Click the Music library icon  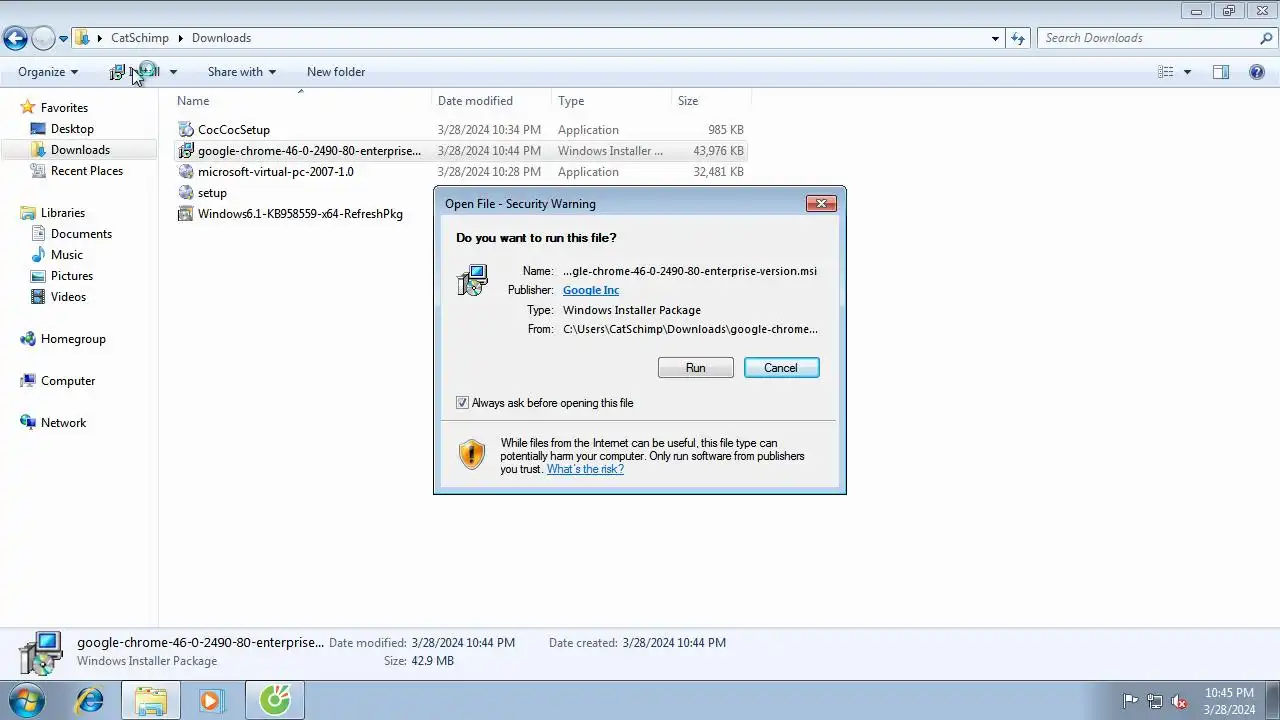38,255
